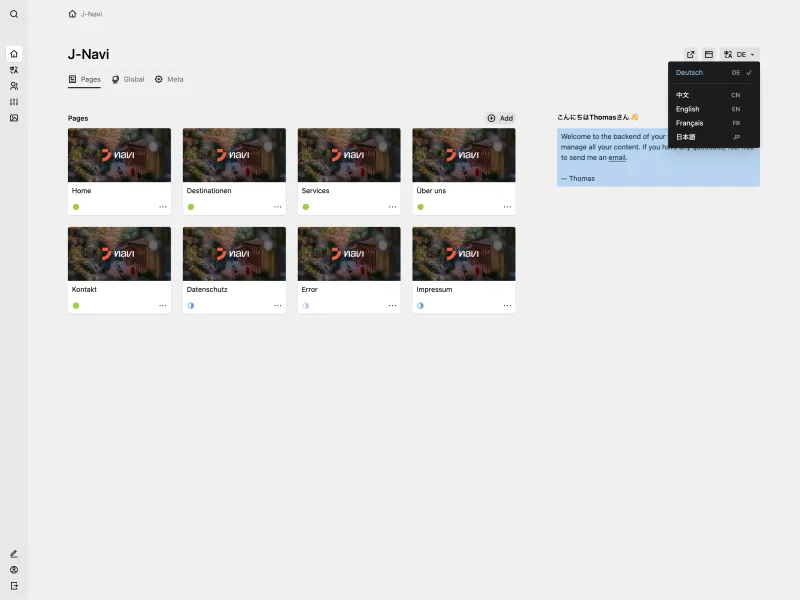Switch to the Global tab
Screen dimensions: 800x600
(x=128, y=79)
